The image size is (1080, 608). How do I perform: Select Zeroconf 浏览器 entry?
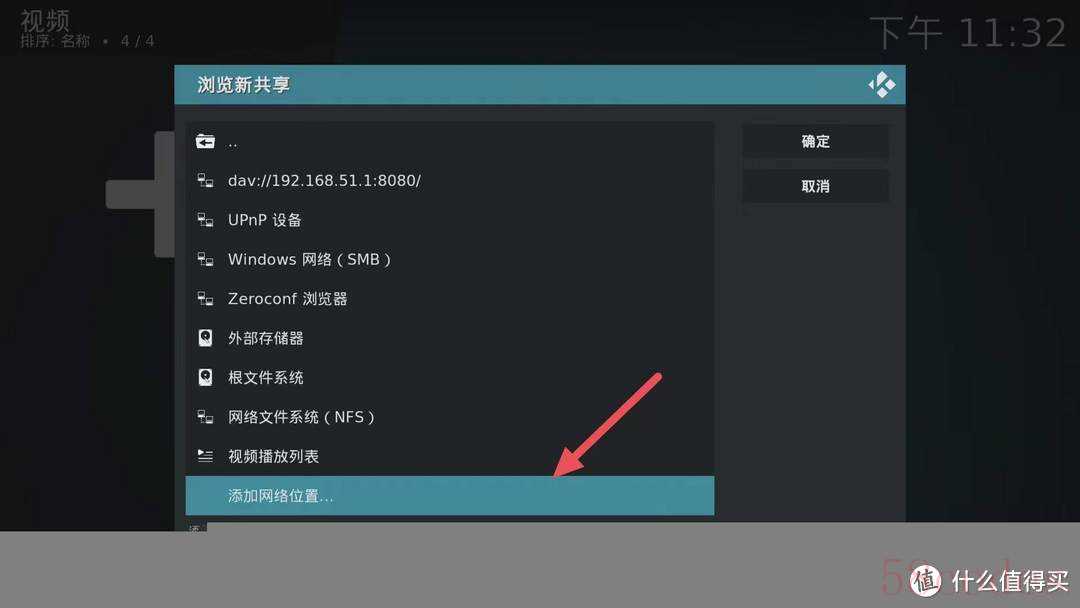[450, 298]
